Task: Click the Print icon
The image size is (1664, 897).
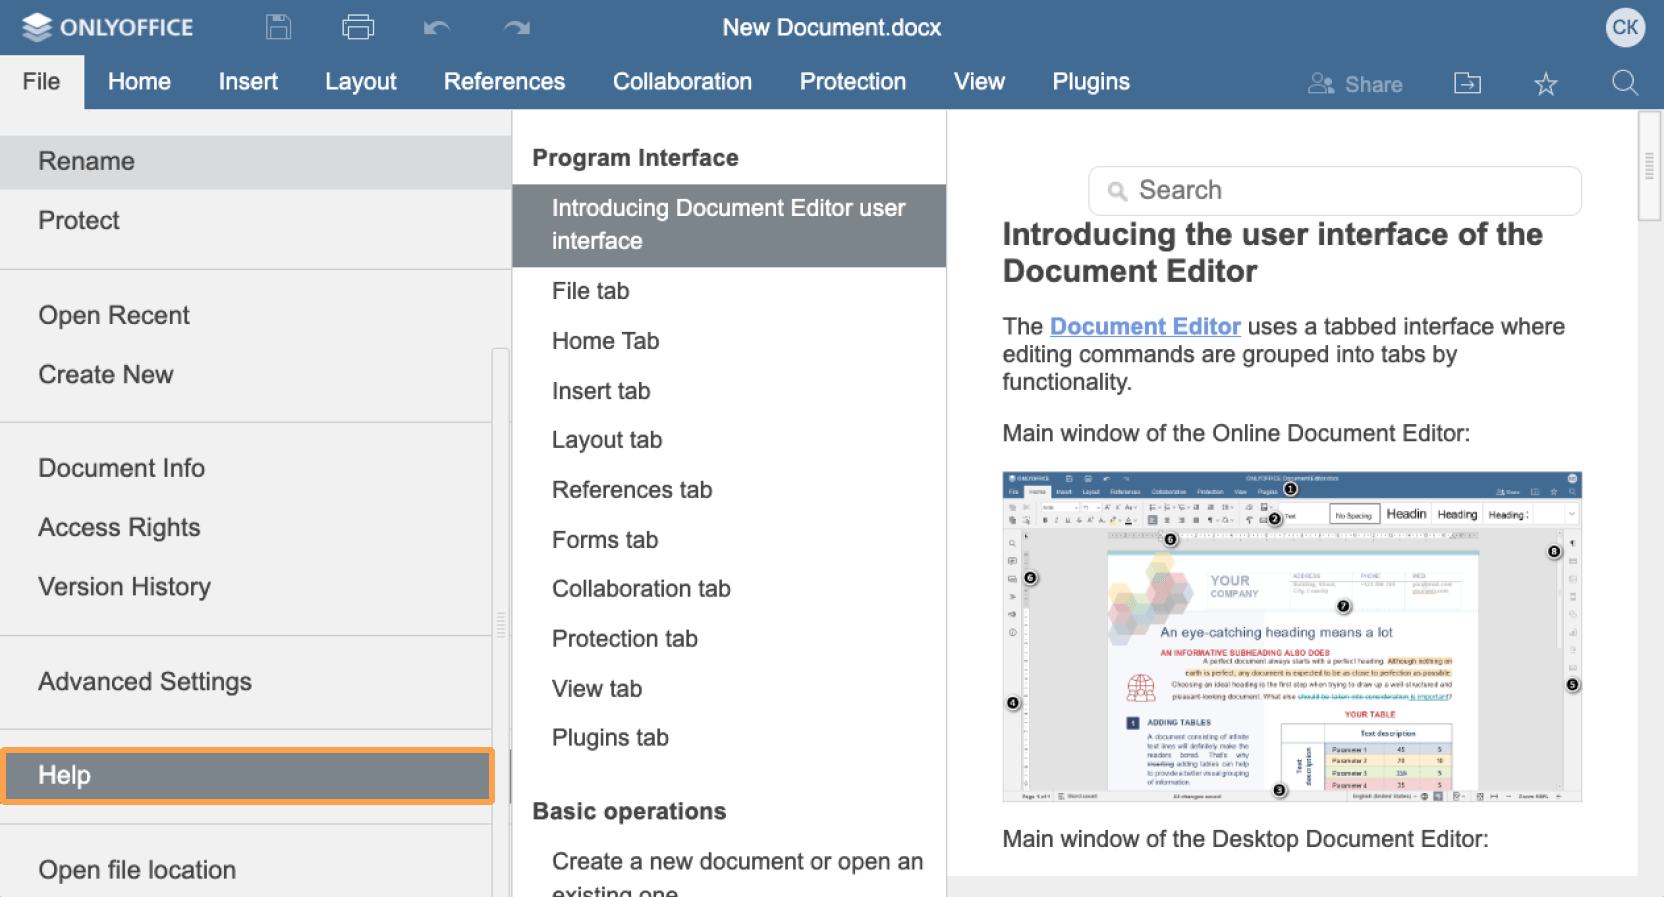Action: [x=358, y=27]
